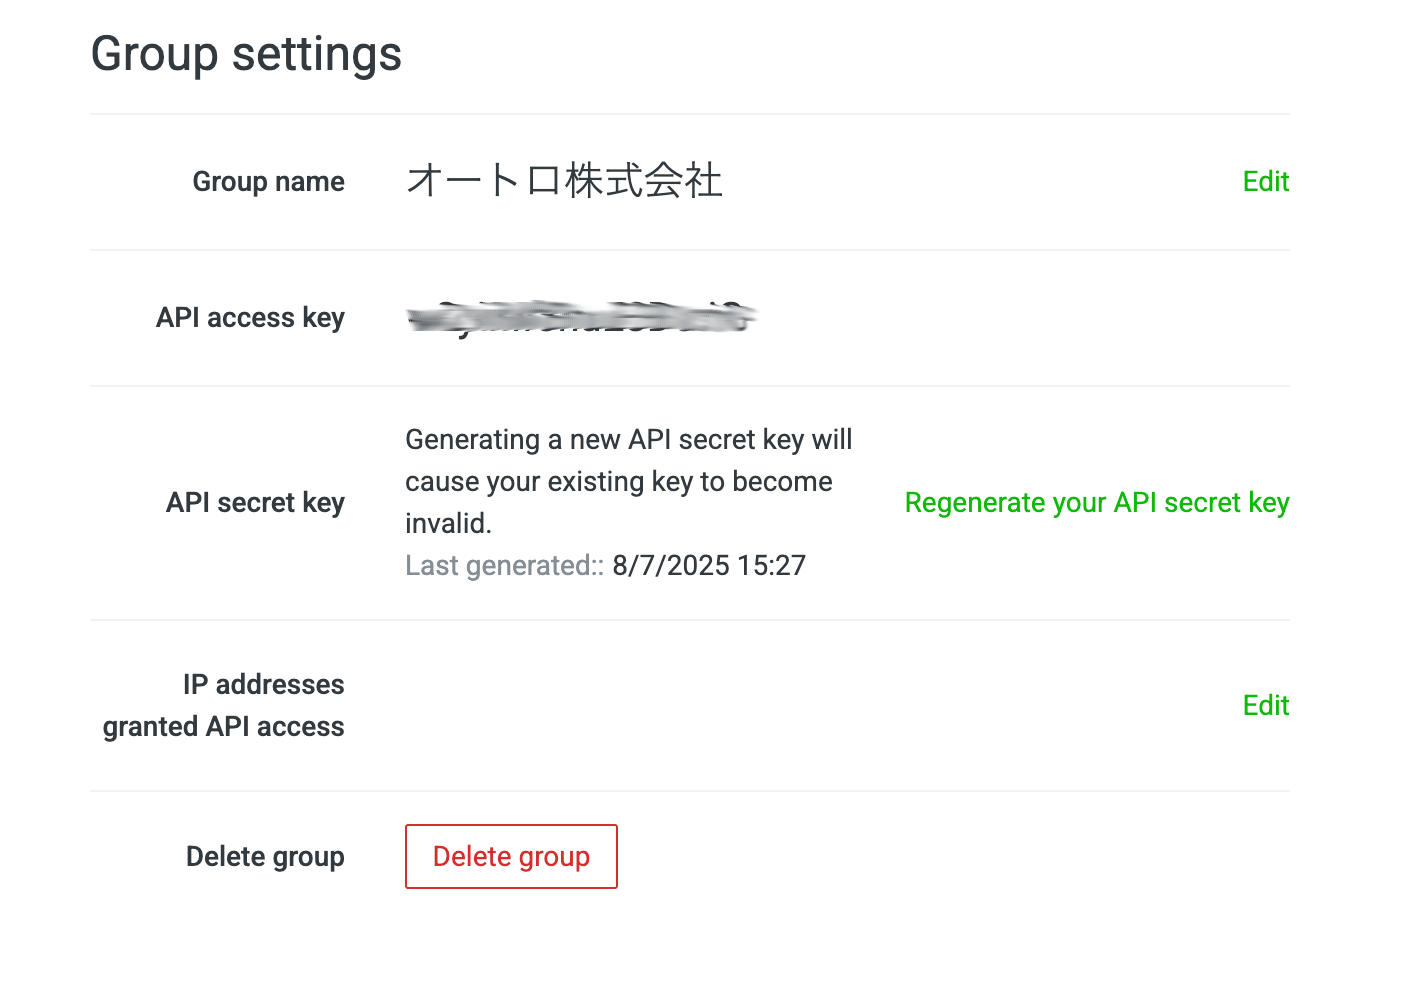Screen dimensions: 1416x1002
Task: Click Regenerate your API secret key link
Action: (x=1097, y=502)
